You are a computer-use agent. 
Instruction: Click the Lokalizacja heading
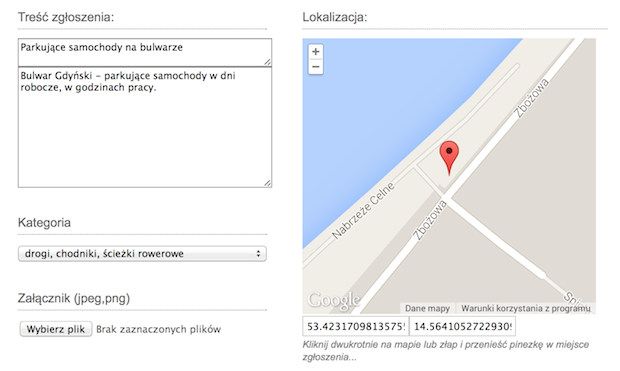pyautogui.click(x=335, y=17)
